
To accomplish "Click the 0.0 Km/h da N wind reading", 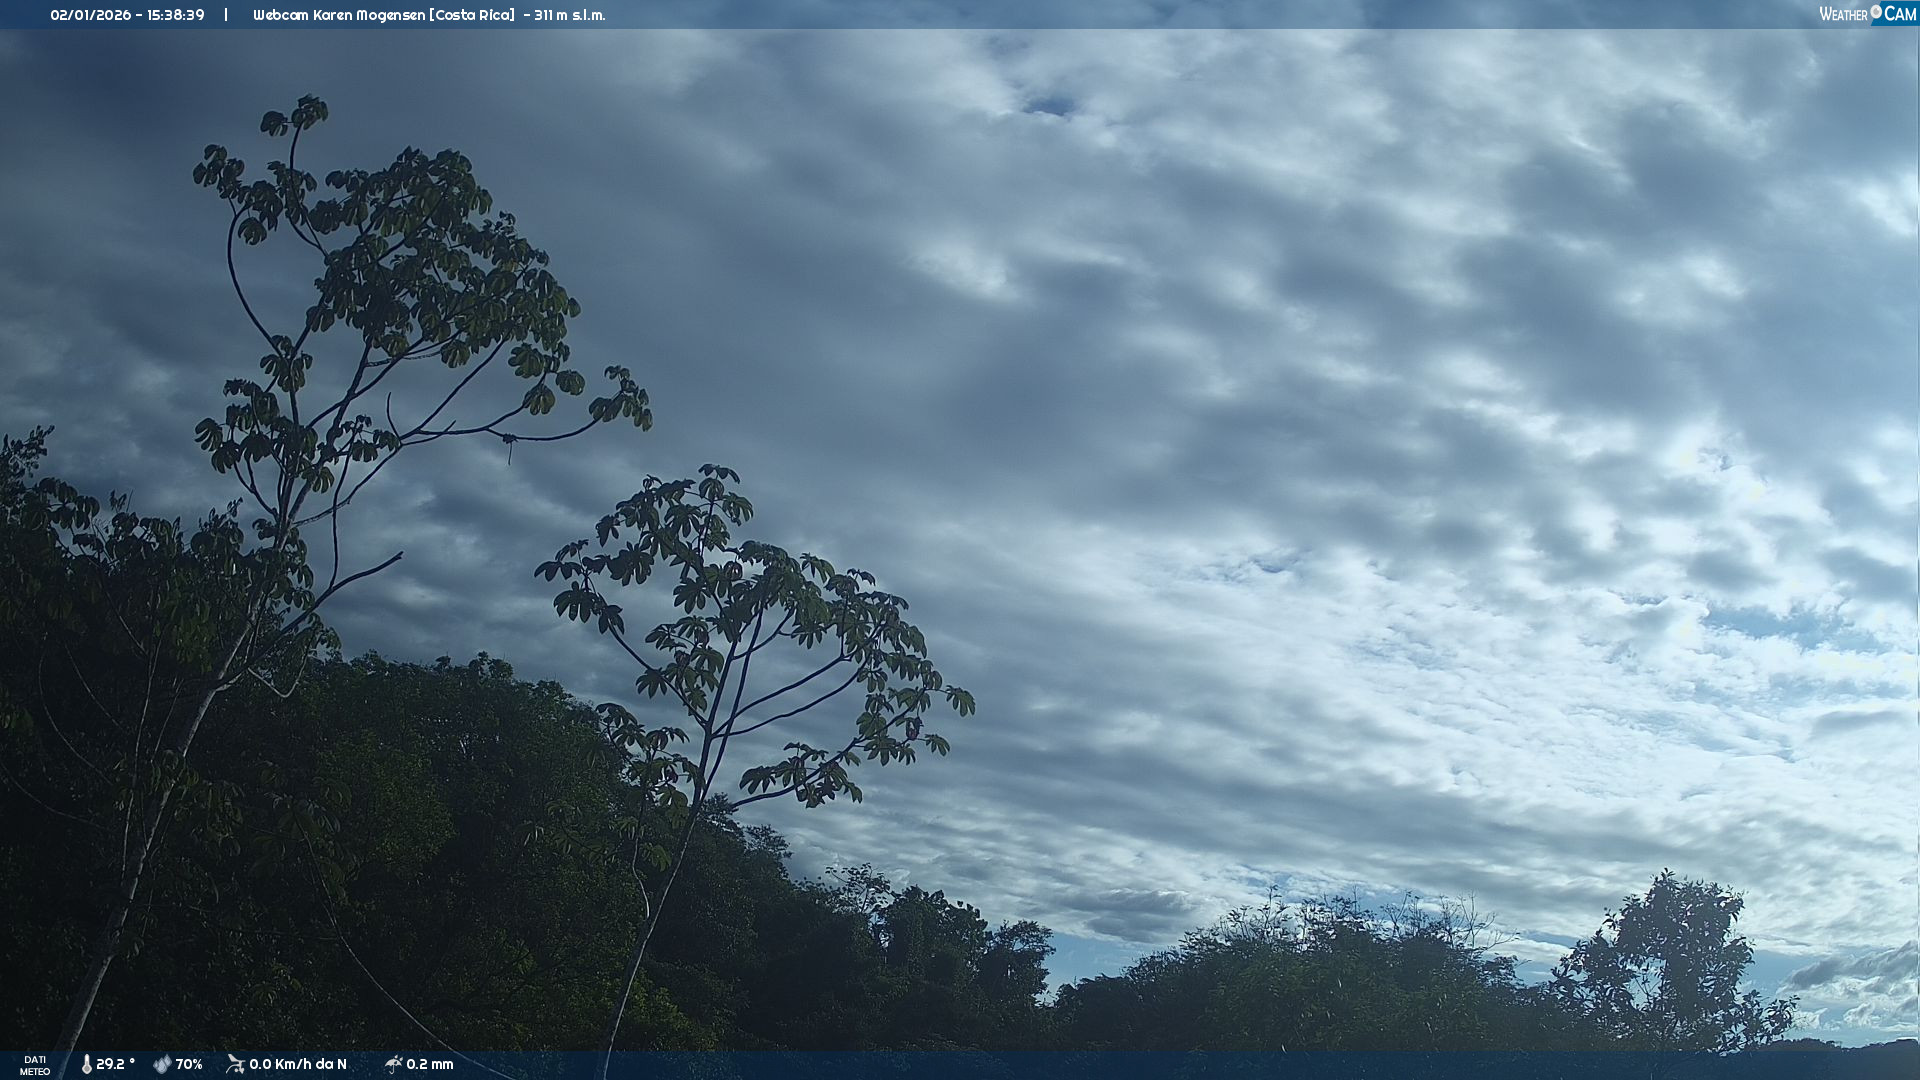I will pos(298,1064).
